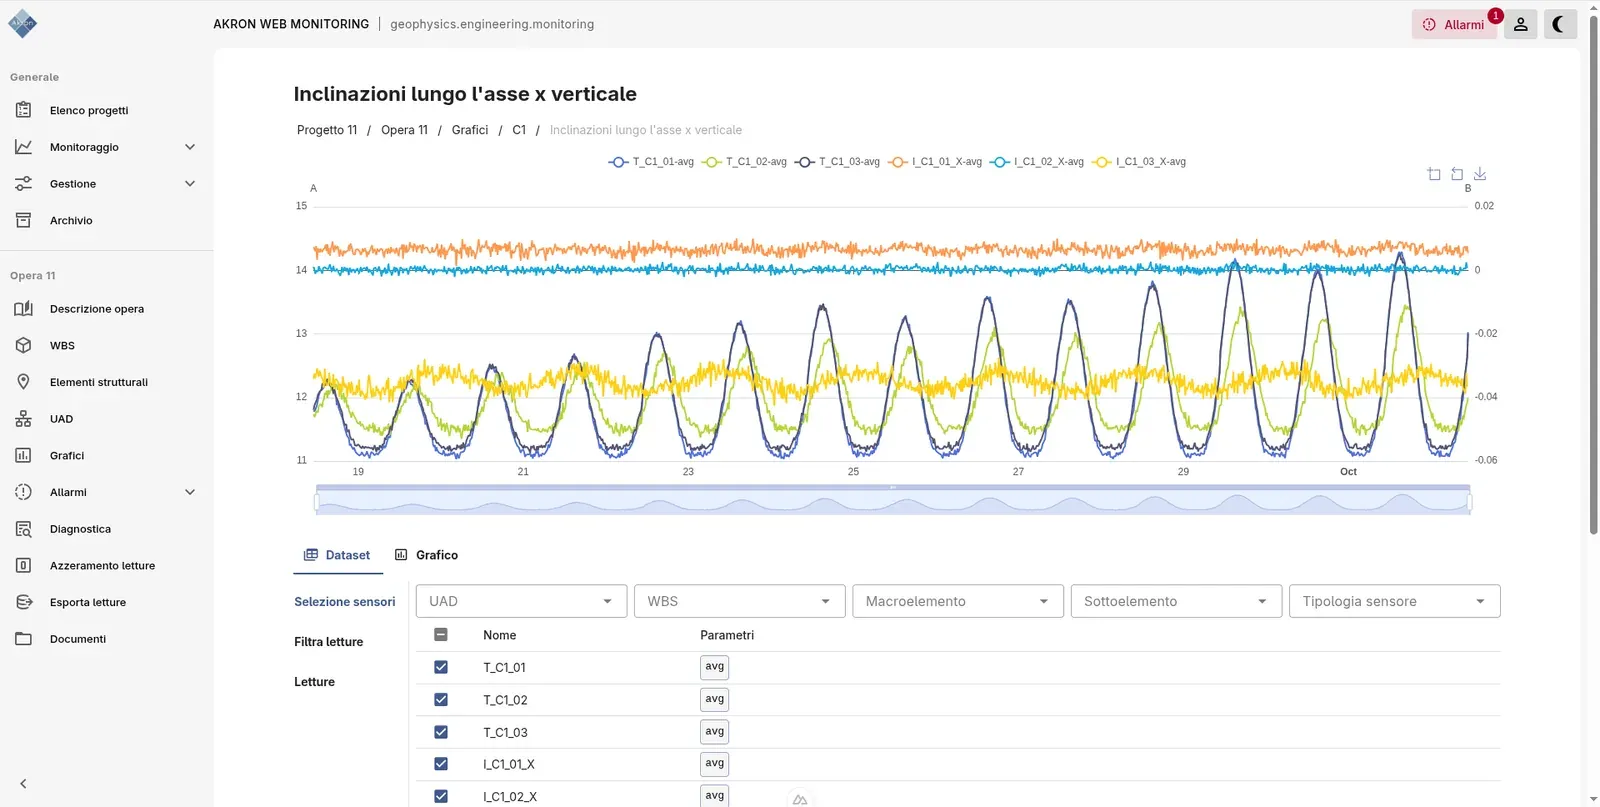Uncheck the I_C1_01_X sensor checkbox

click(x=441, y=764)
